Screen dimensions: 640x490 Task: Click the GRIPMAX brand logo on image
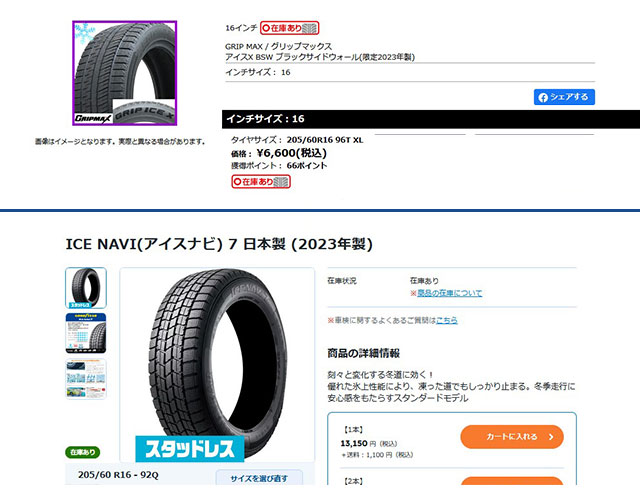click(93, 118)
